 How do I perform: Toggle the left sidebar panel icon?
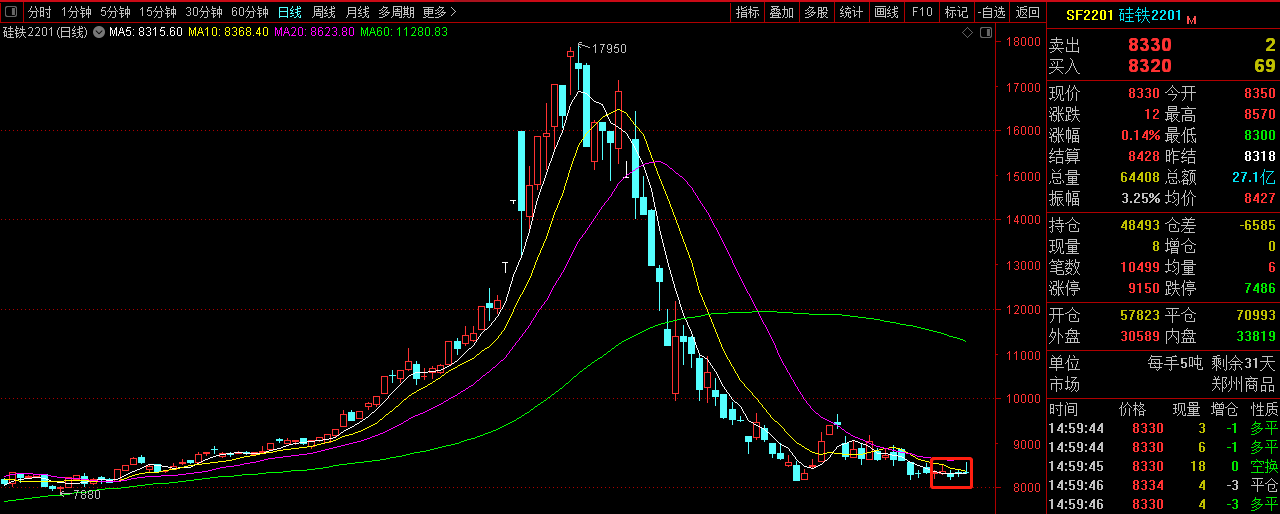[10, 12]
